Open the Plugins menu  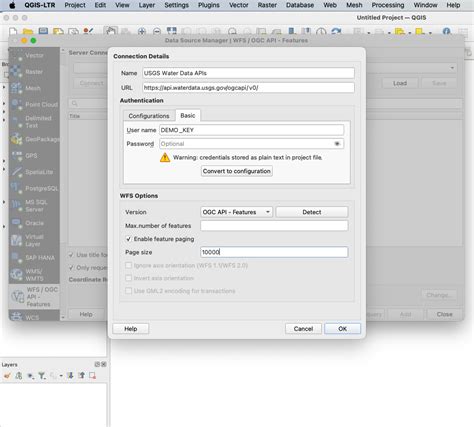(209, 5)
